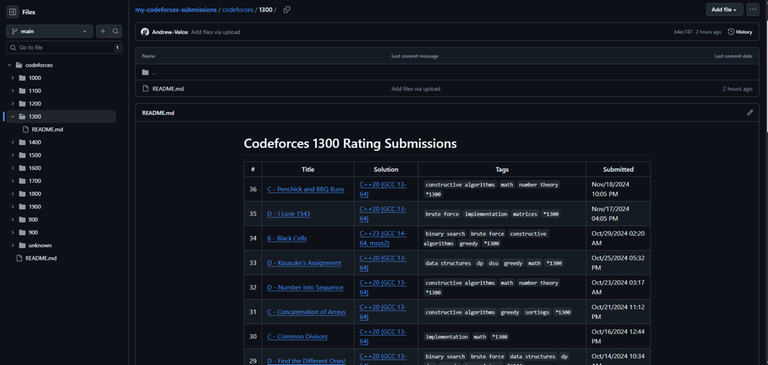The width and height of the screenshot is (768, 365).
Task: Open C++20 solution for row 33
Action: tap(383, 263)
